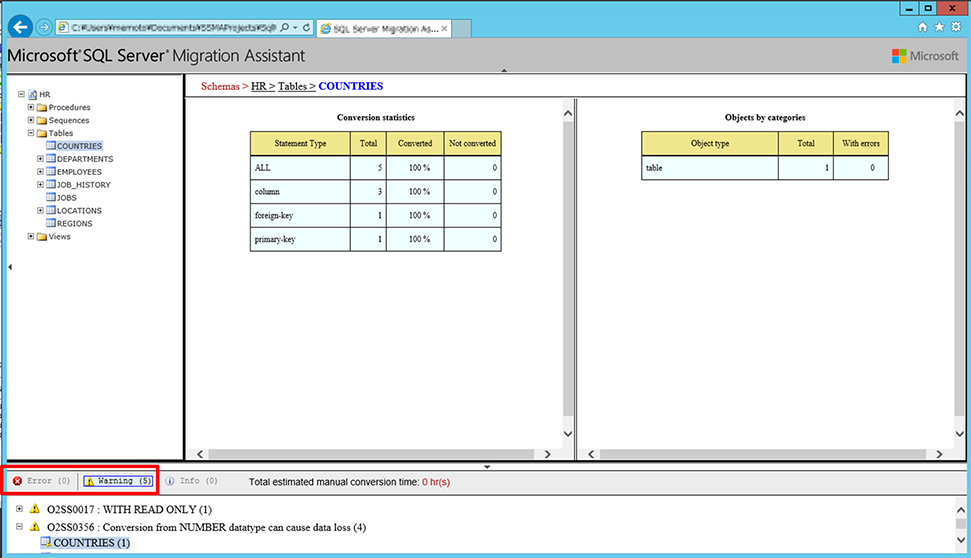Close the SQL Server Migration Assistant tab

(x=444, y=28)
